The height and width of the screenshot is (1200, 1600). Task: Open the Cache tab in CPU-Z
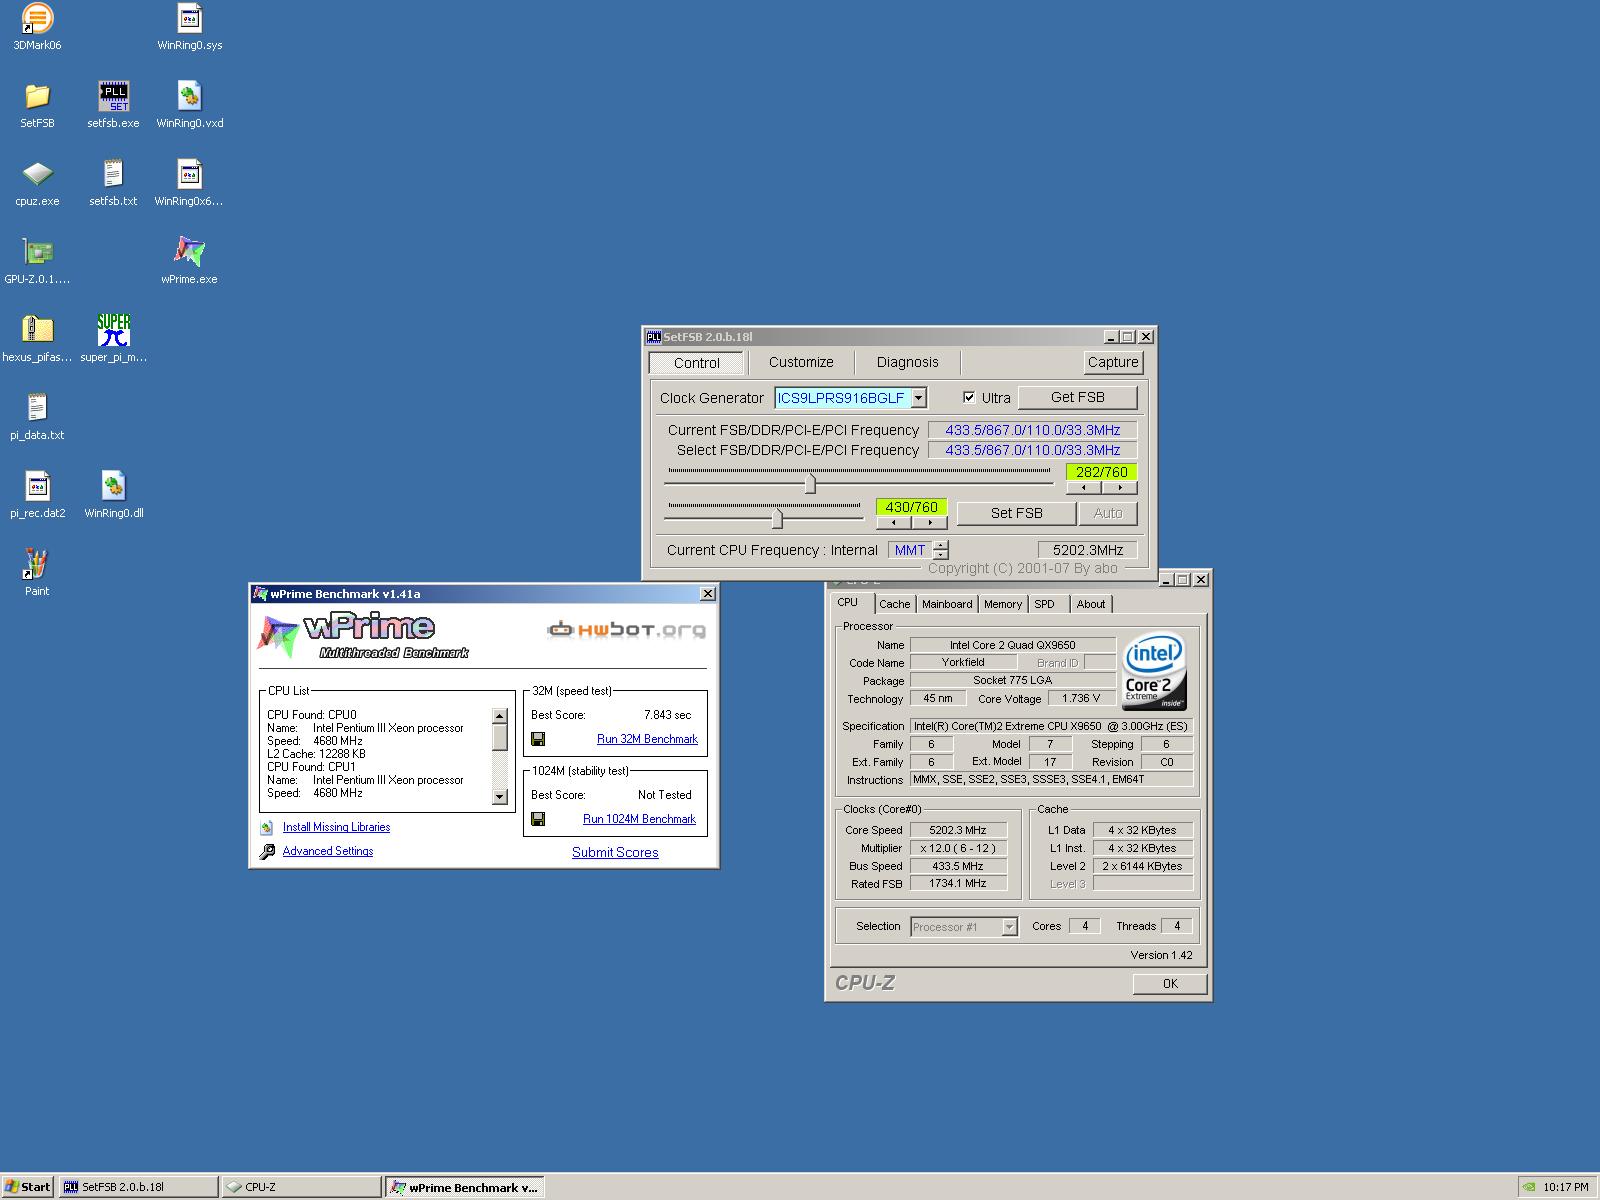tap(894, 604)
